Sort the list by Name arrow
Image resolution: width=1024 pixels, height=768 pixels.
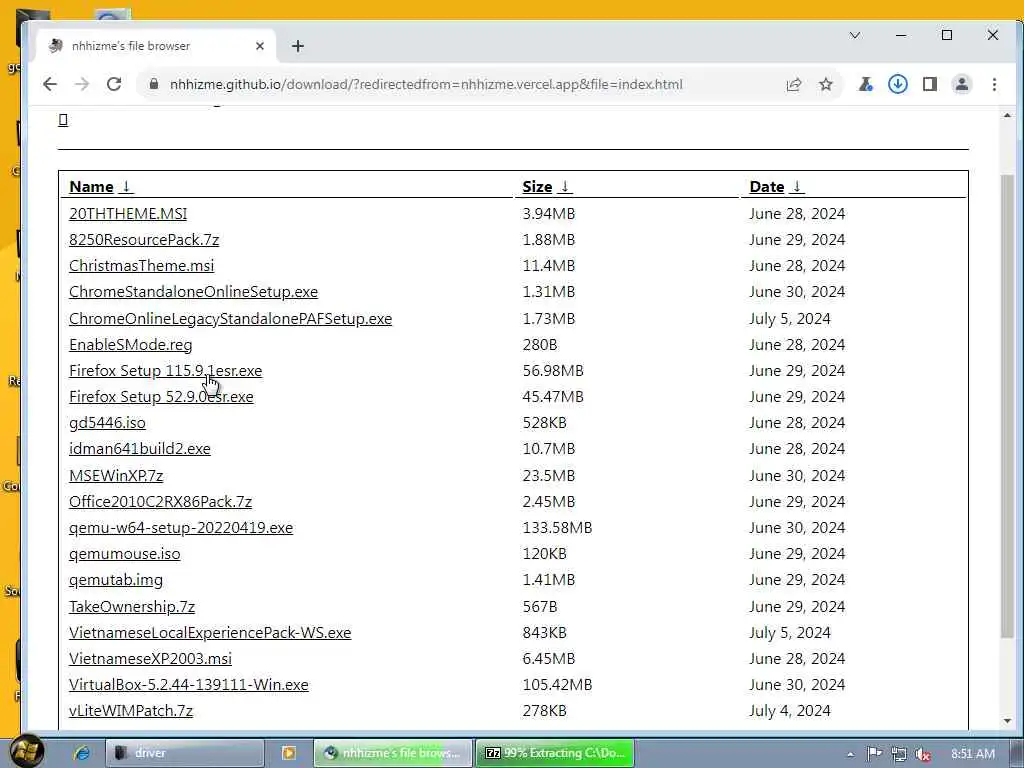[126, 187]
